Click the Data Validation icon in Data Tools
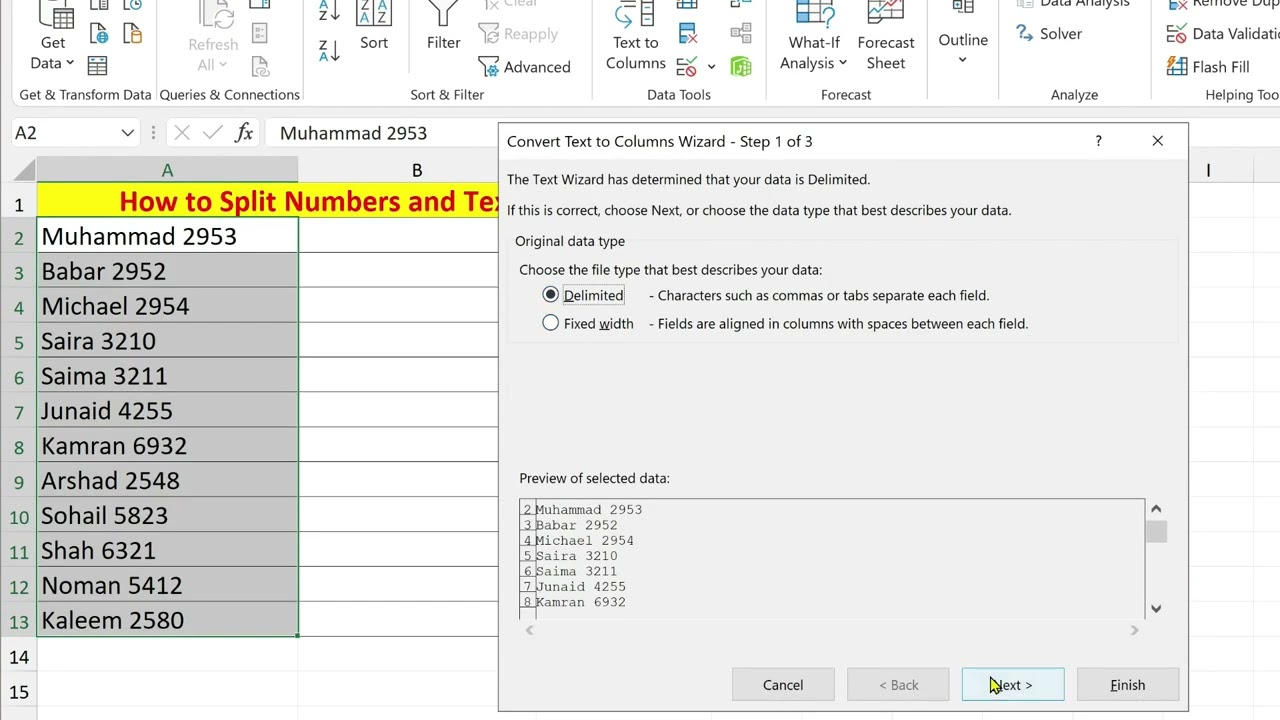Screen dimensions: 1280x720 pyautogui.click(x=686, y=67)
